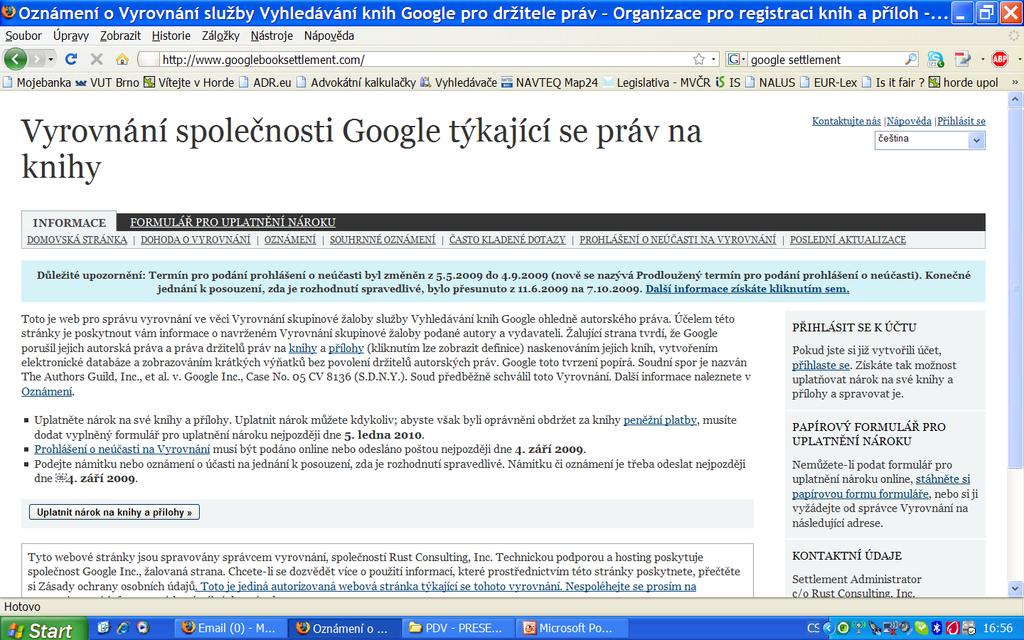
Task: Go to the browser home page
Action: point(121,59)
